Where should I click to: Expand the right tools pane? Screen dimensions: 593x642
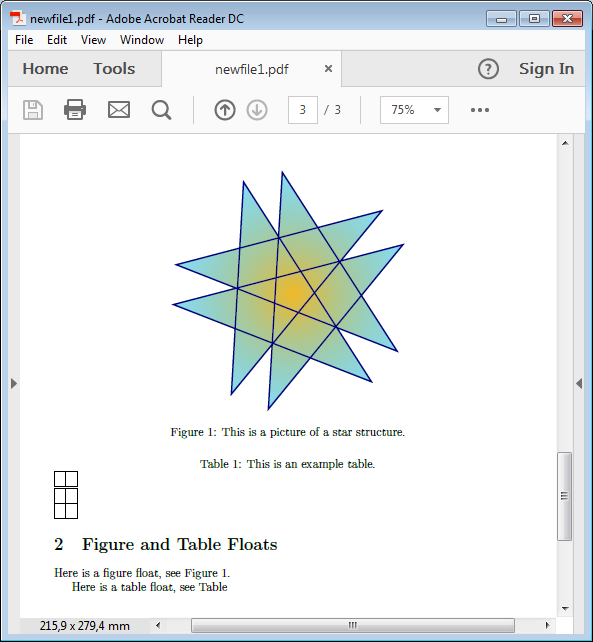point(579,384)
